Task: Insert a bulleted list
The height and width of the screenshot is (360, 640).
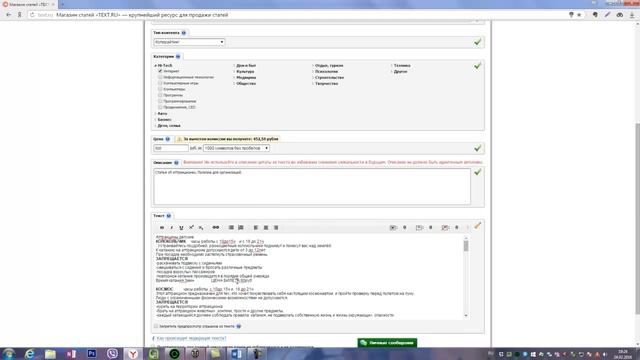Action: (x=231, y=227)
